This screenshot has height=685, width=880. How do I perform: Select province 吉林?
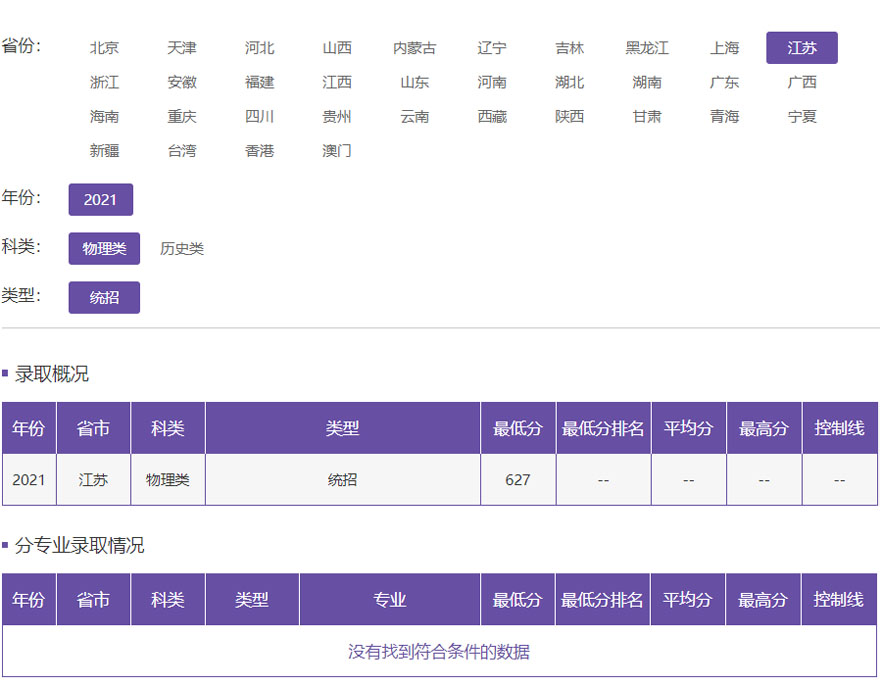click(569, 48)
